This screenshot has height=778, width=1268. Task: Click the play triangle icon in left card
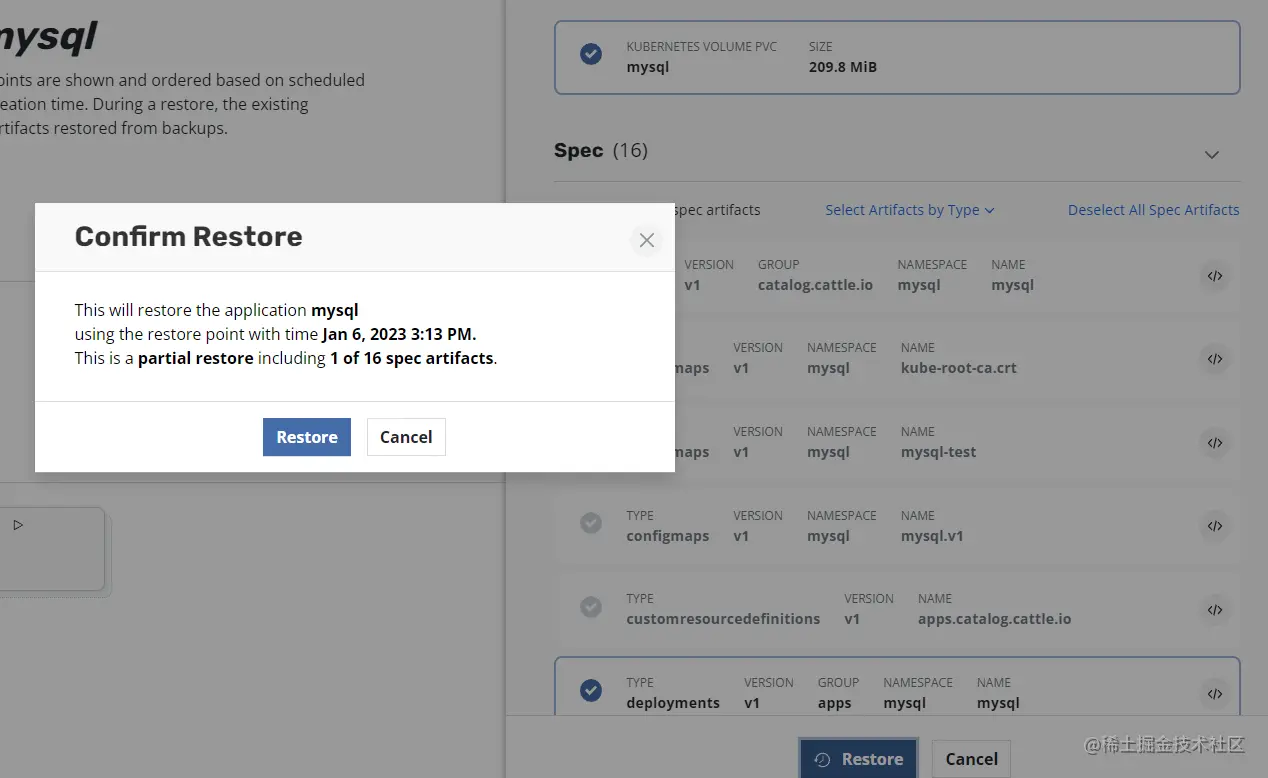click(x=18, y=525)
